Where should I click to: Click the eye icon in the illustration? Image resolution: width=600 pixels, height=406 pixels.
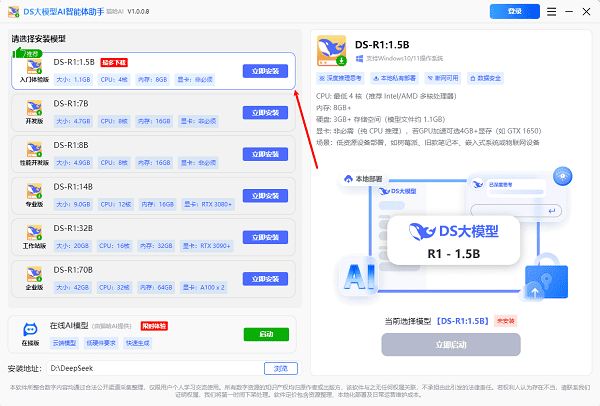562,176
